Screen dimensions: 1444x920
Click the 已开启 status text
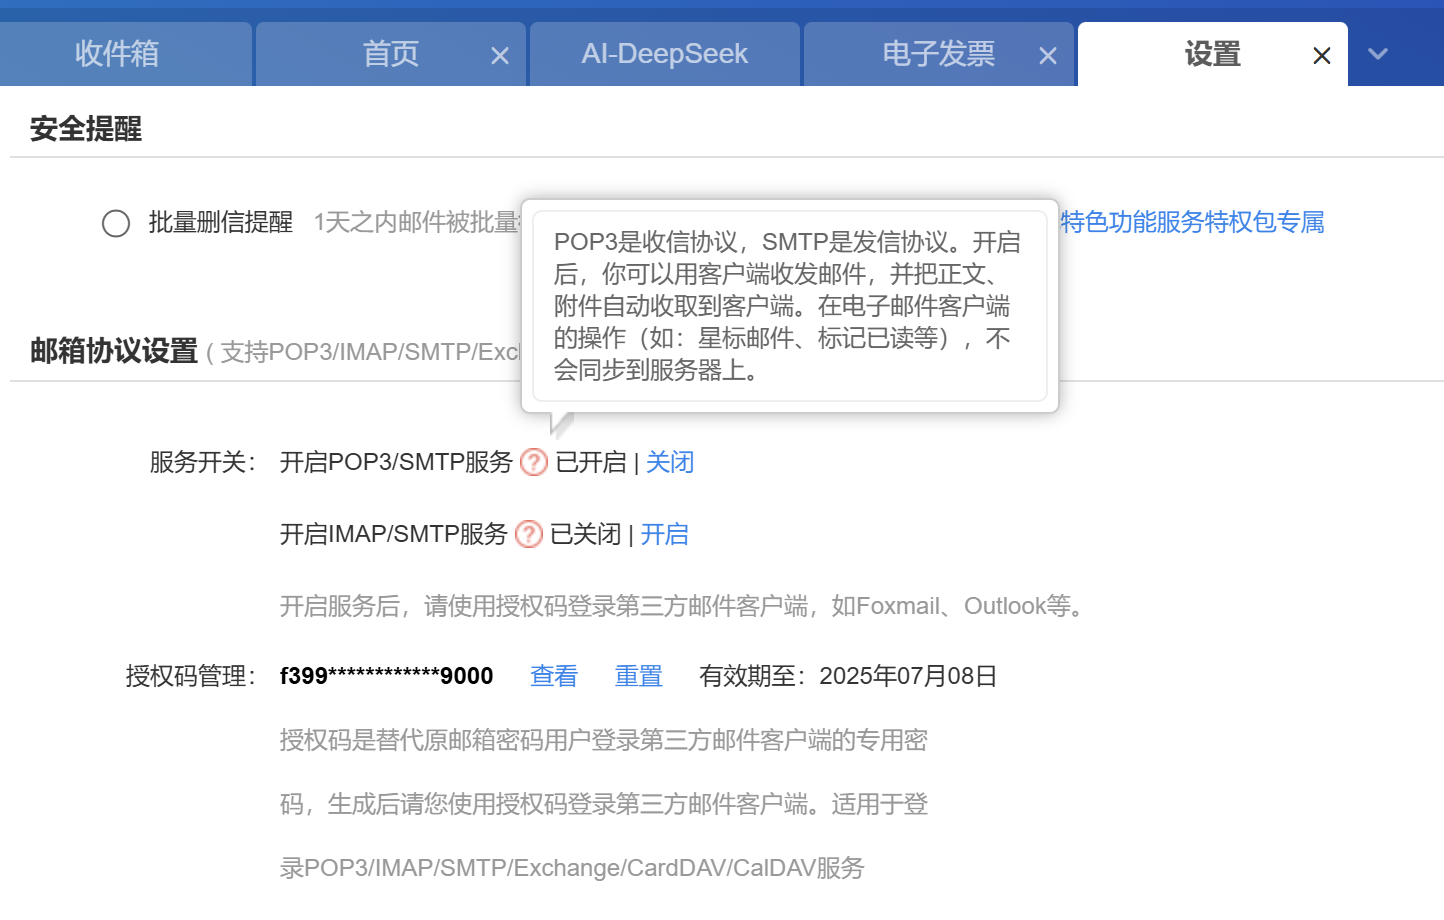pyautogui.click(x=591, y=462)
